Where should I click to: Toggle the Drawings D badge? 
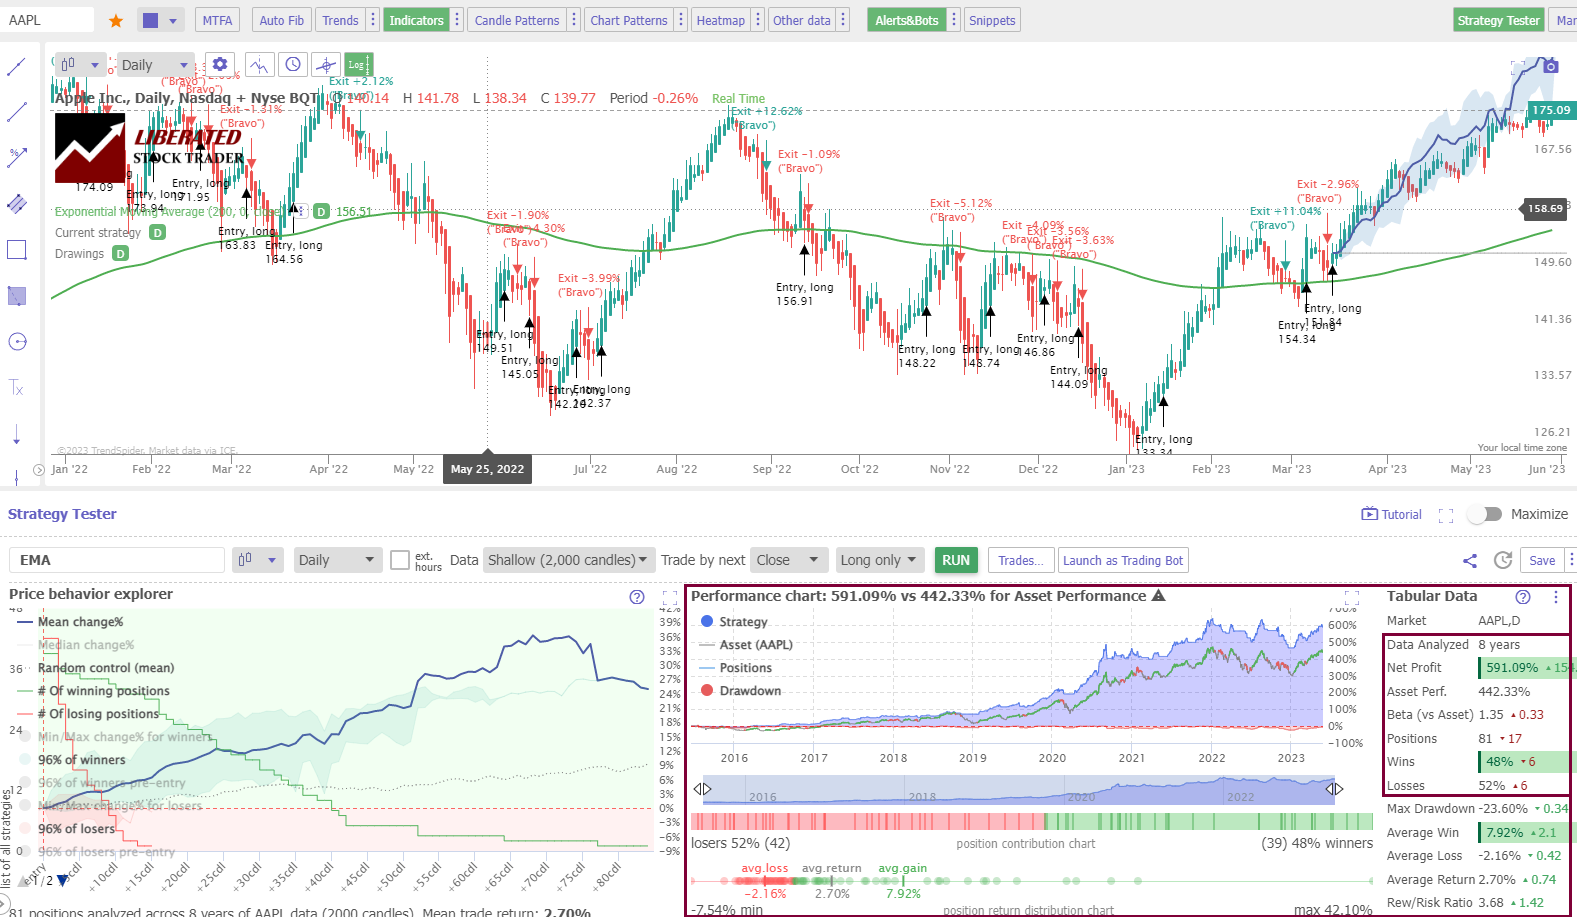120,253
